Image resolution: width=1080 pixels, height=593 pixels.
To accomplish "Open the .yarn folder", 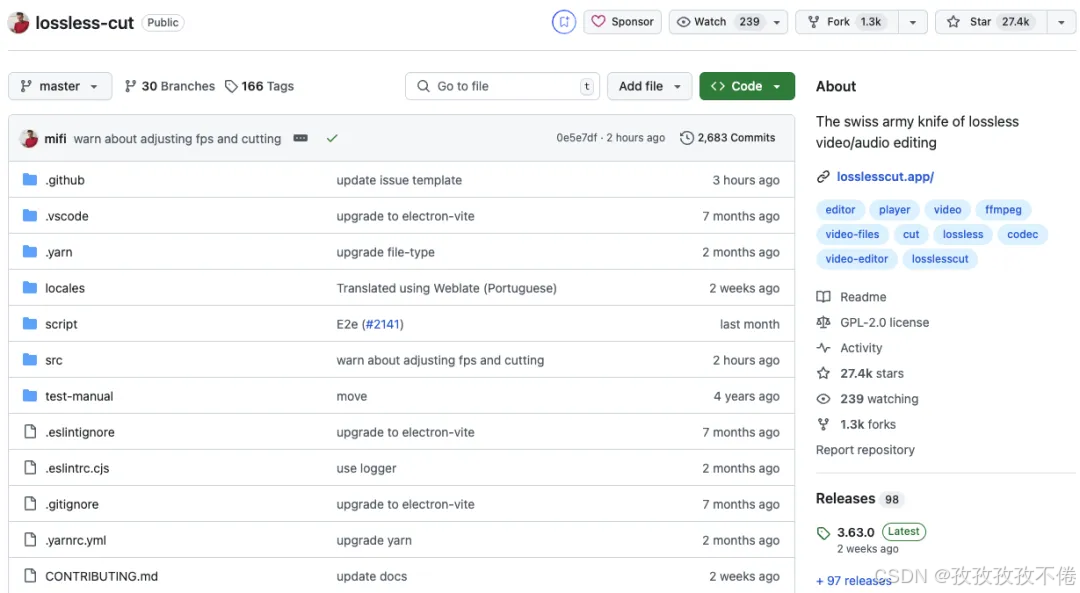I will tap(59, 252).
